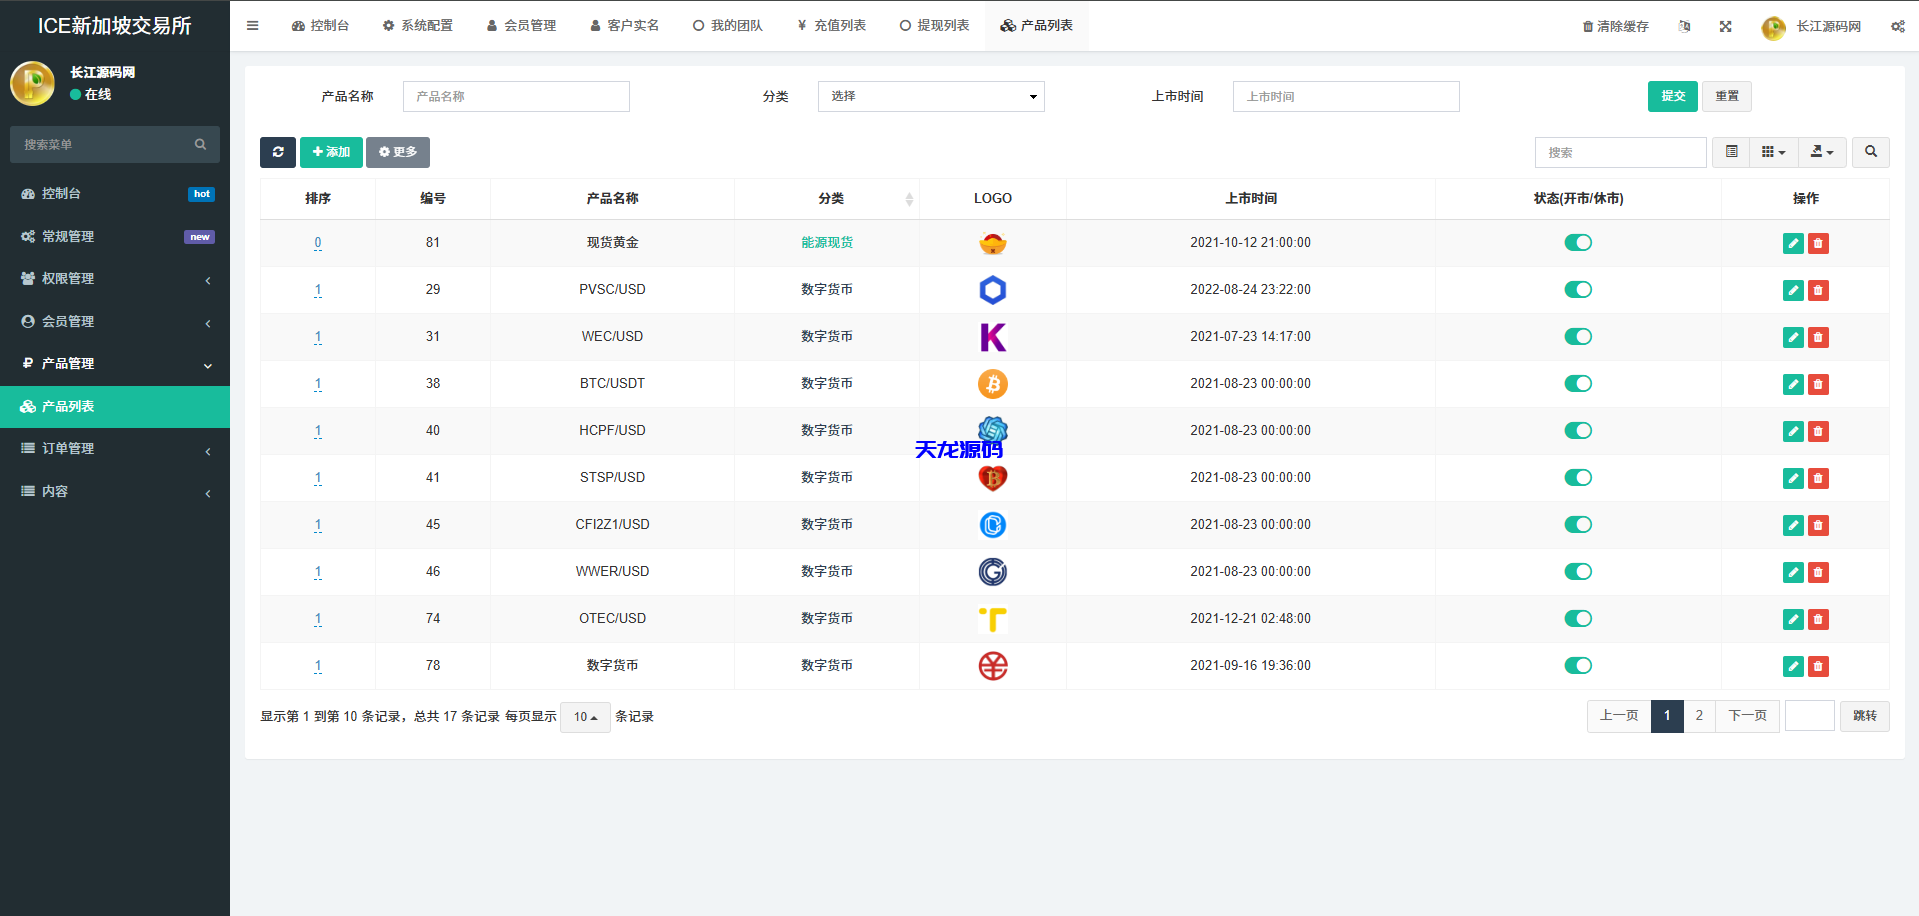This screenshot has width=1919, height=916.
Task: Go to page 2 of the product list
Action: pyautogui.click(x=1699, y=716)
